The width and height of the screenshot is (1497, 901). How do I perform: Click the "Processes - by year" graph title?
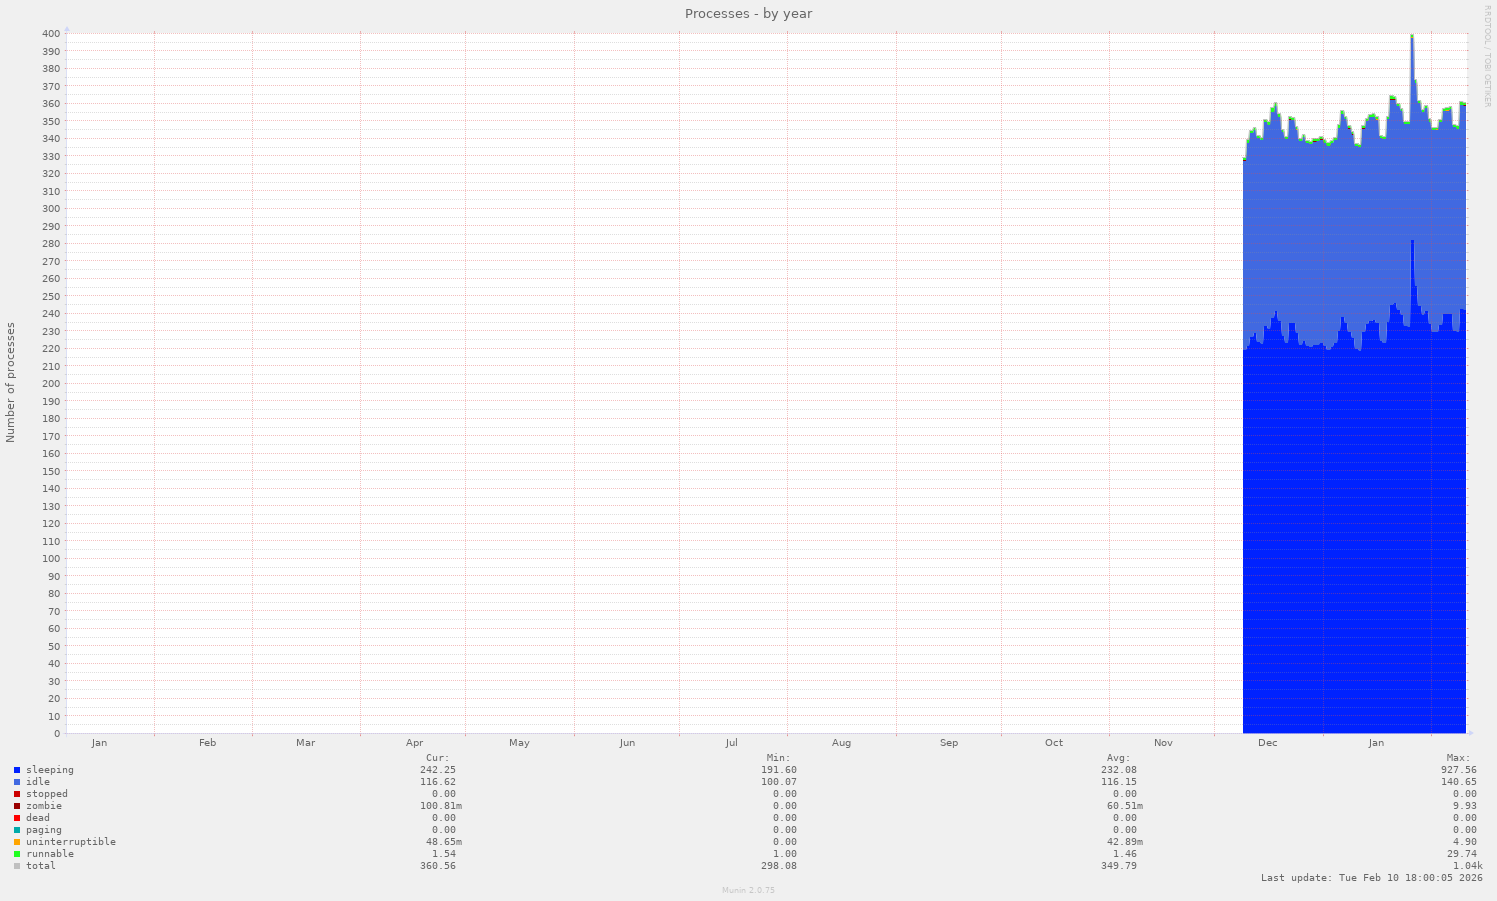point(748,14)
